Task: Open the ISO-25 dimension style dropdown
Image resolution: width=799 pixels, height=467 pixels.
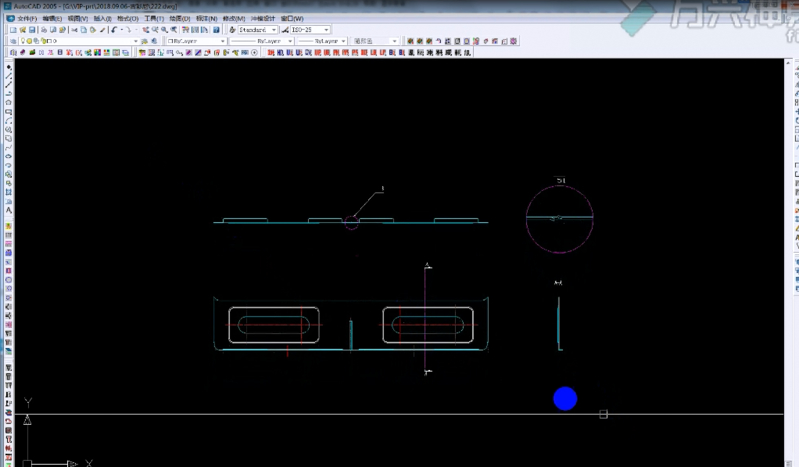Action: point(326,30)
